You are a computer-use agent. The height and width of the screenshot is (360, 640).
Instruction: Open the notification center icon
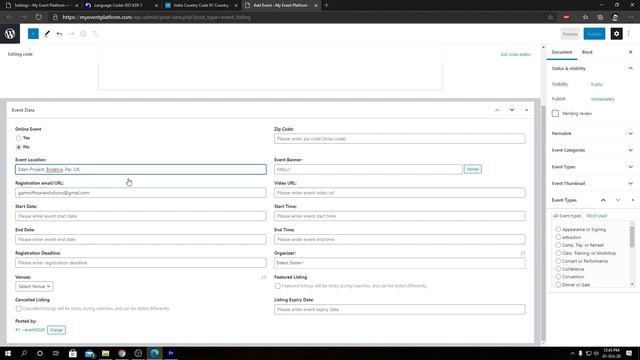[629, 353]
